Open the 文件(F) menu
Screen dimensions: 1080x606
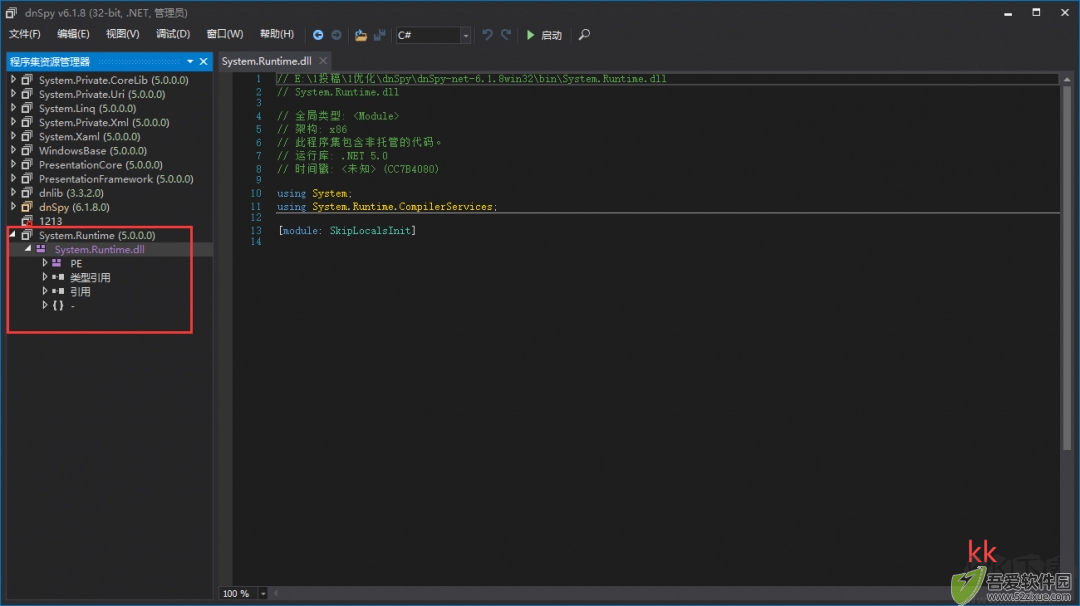point(25,34)
